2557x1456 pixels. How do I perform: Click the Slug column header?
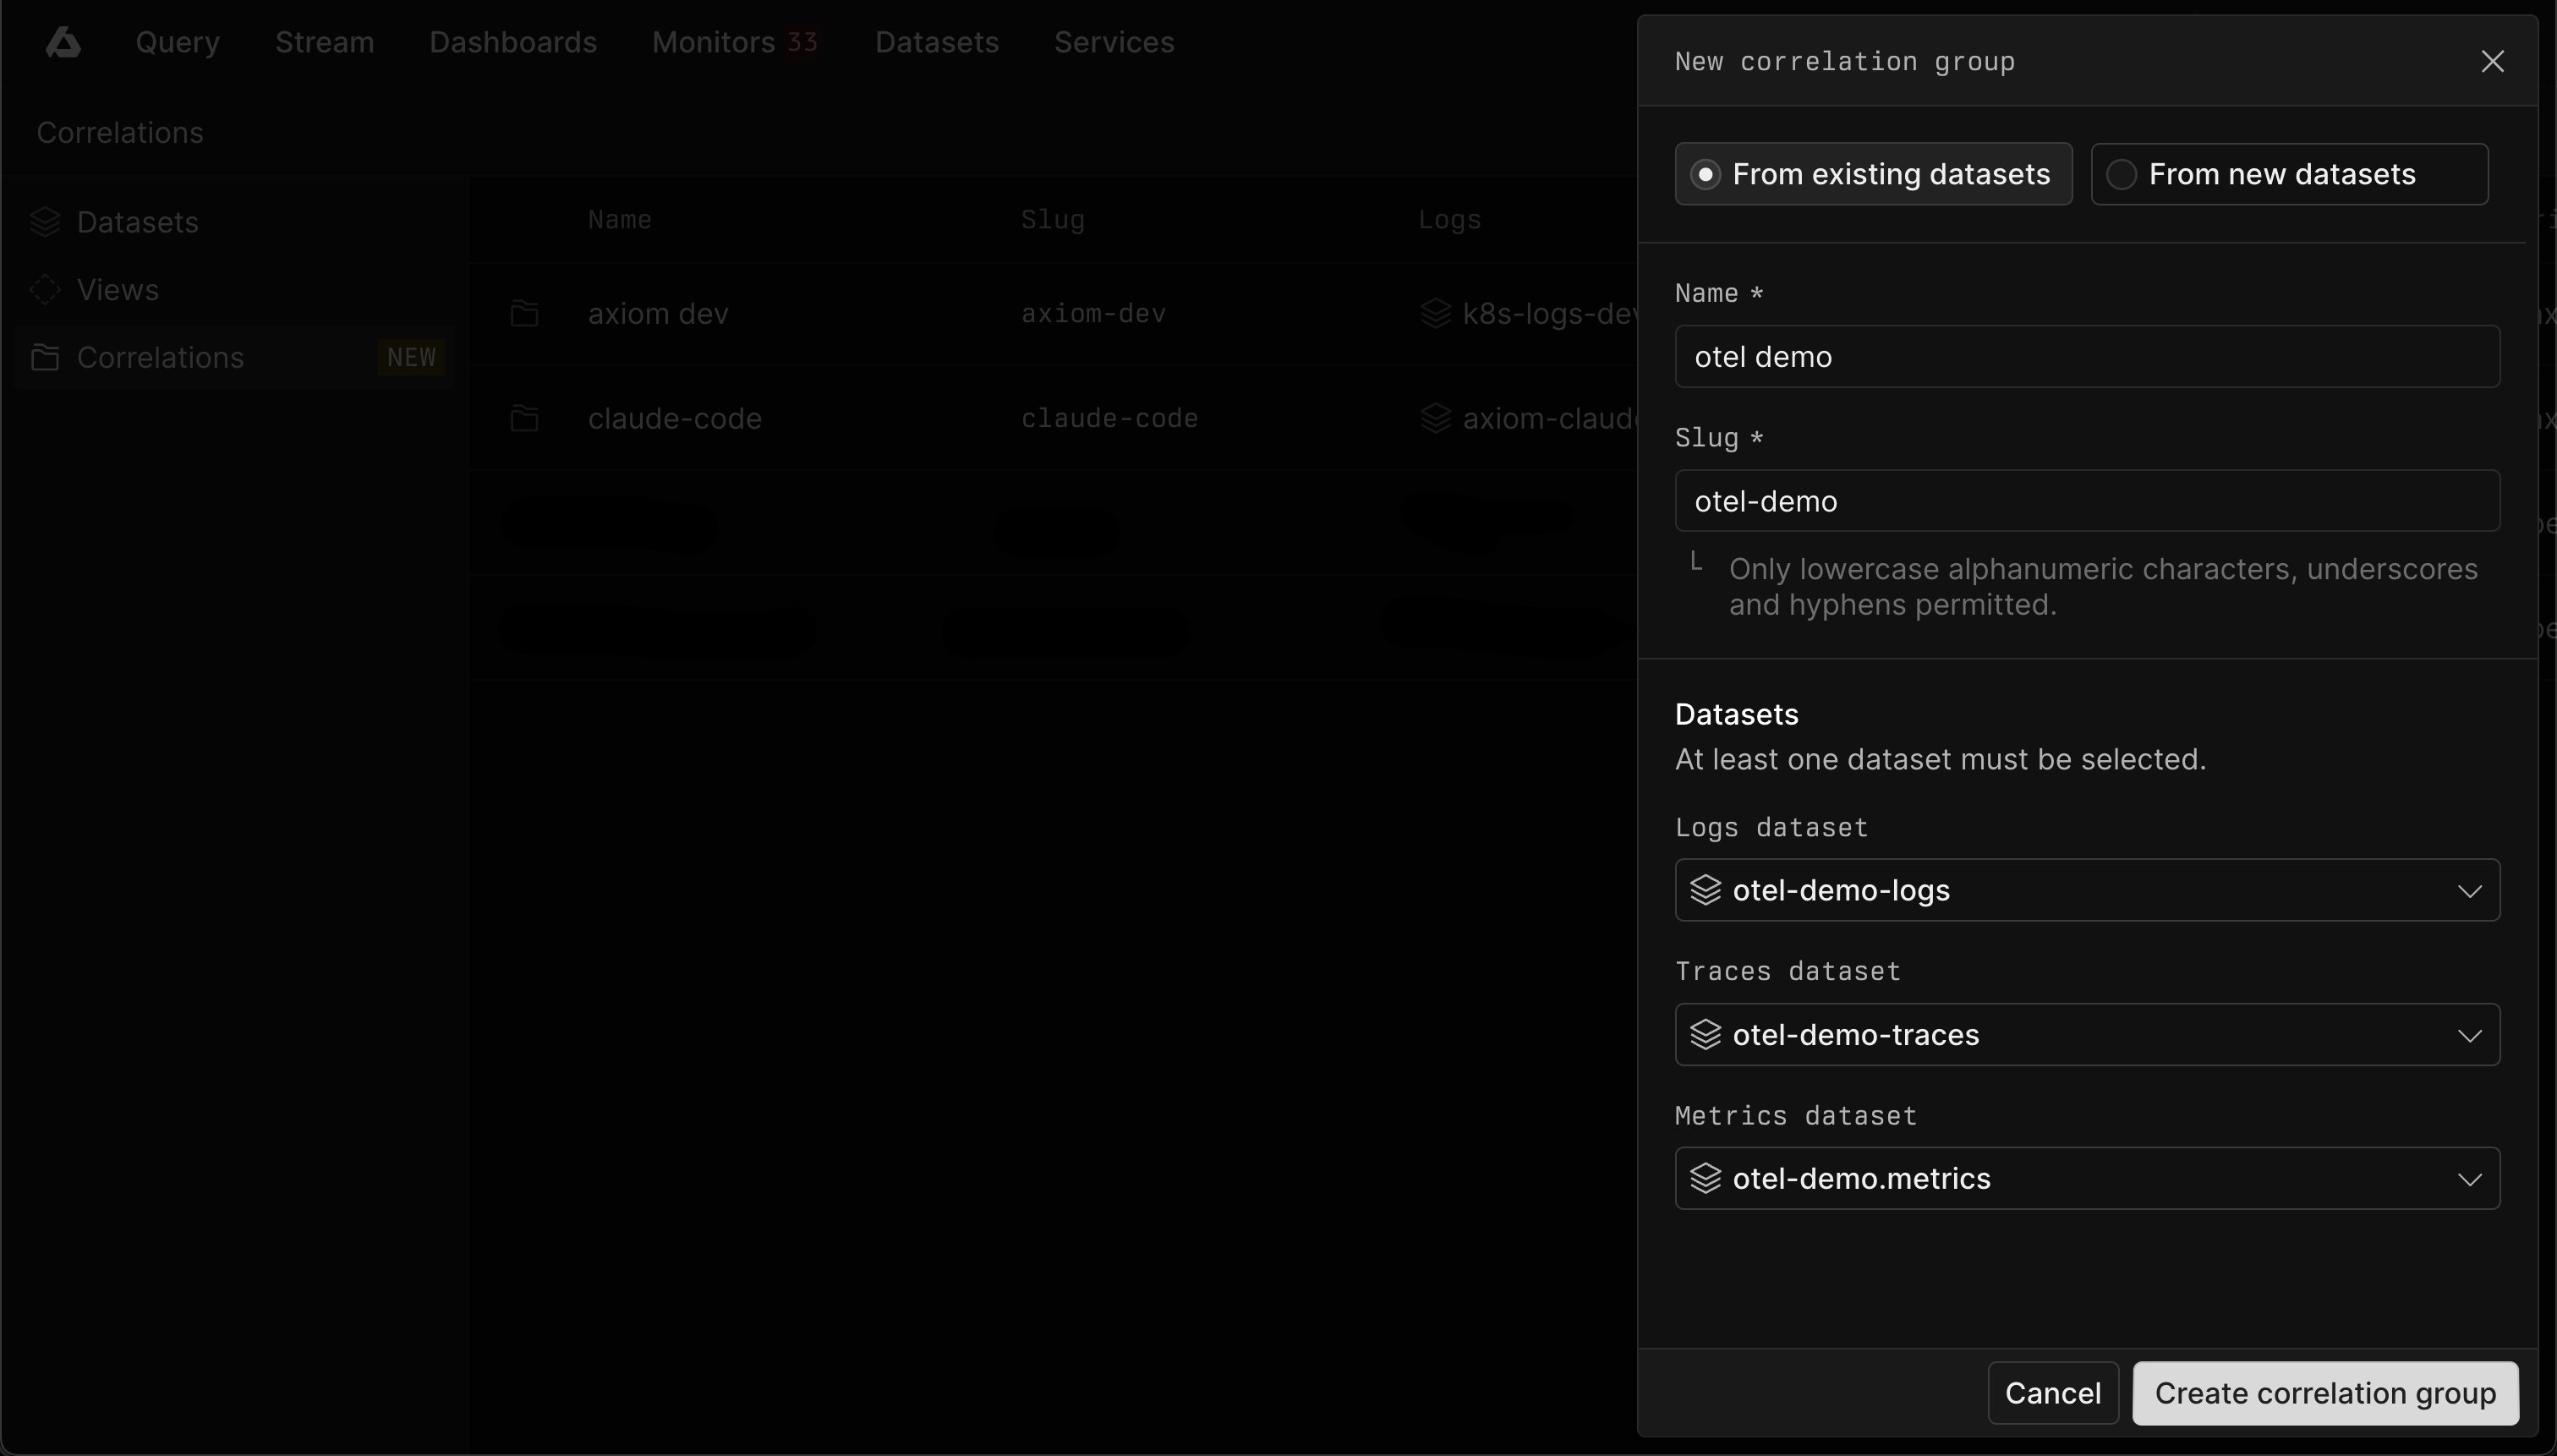click(x=1052, y=220)
